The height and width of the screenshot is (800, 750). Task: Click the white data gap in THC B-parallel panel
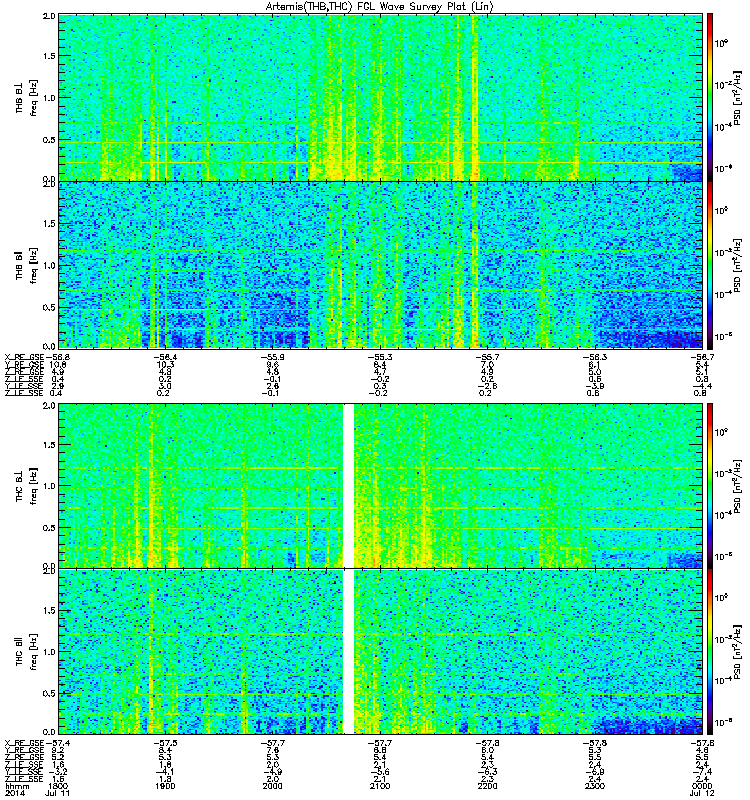click(x=348, y=652)
